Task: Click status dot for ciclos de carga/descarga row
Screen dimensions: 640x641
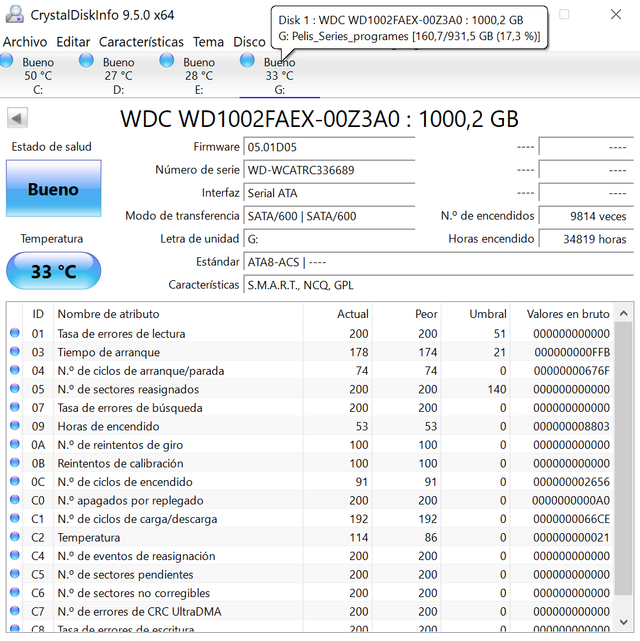Action: point(15,518)
